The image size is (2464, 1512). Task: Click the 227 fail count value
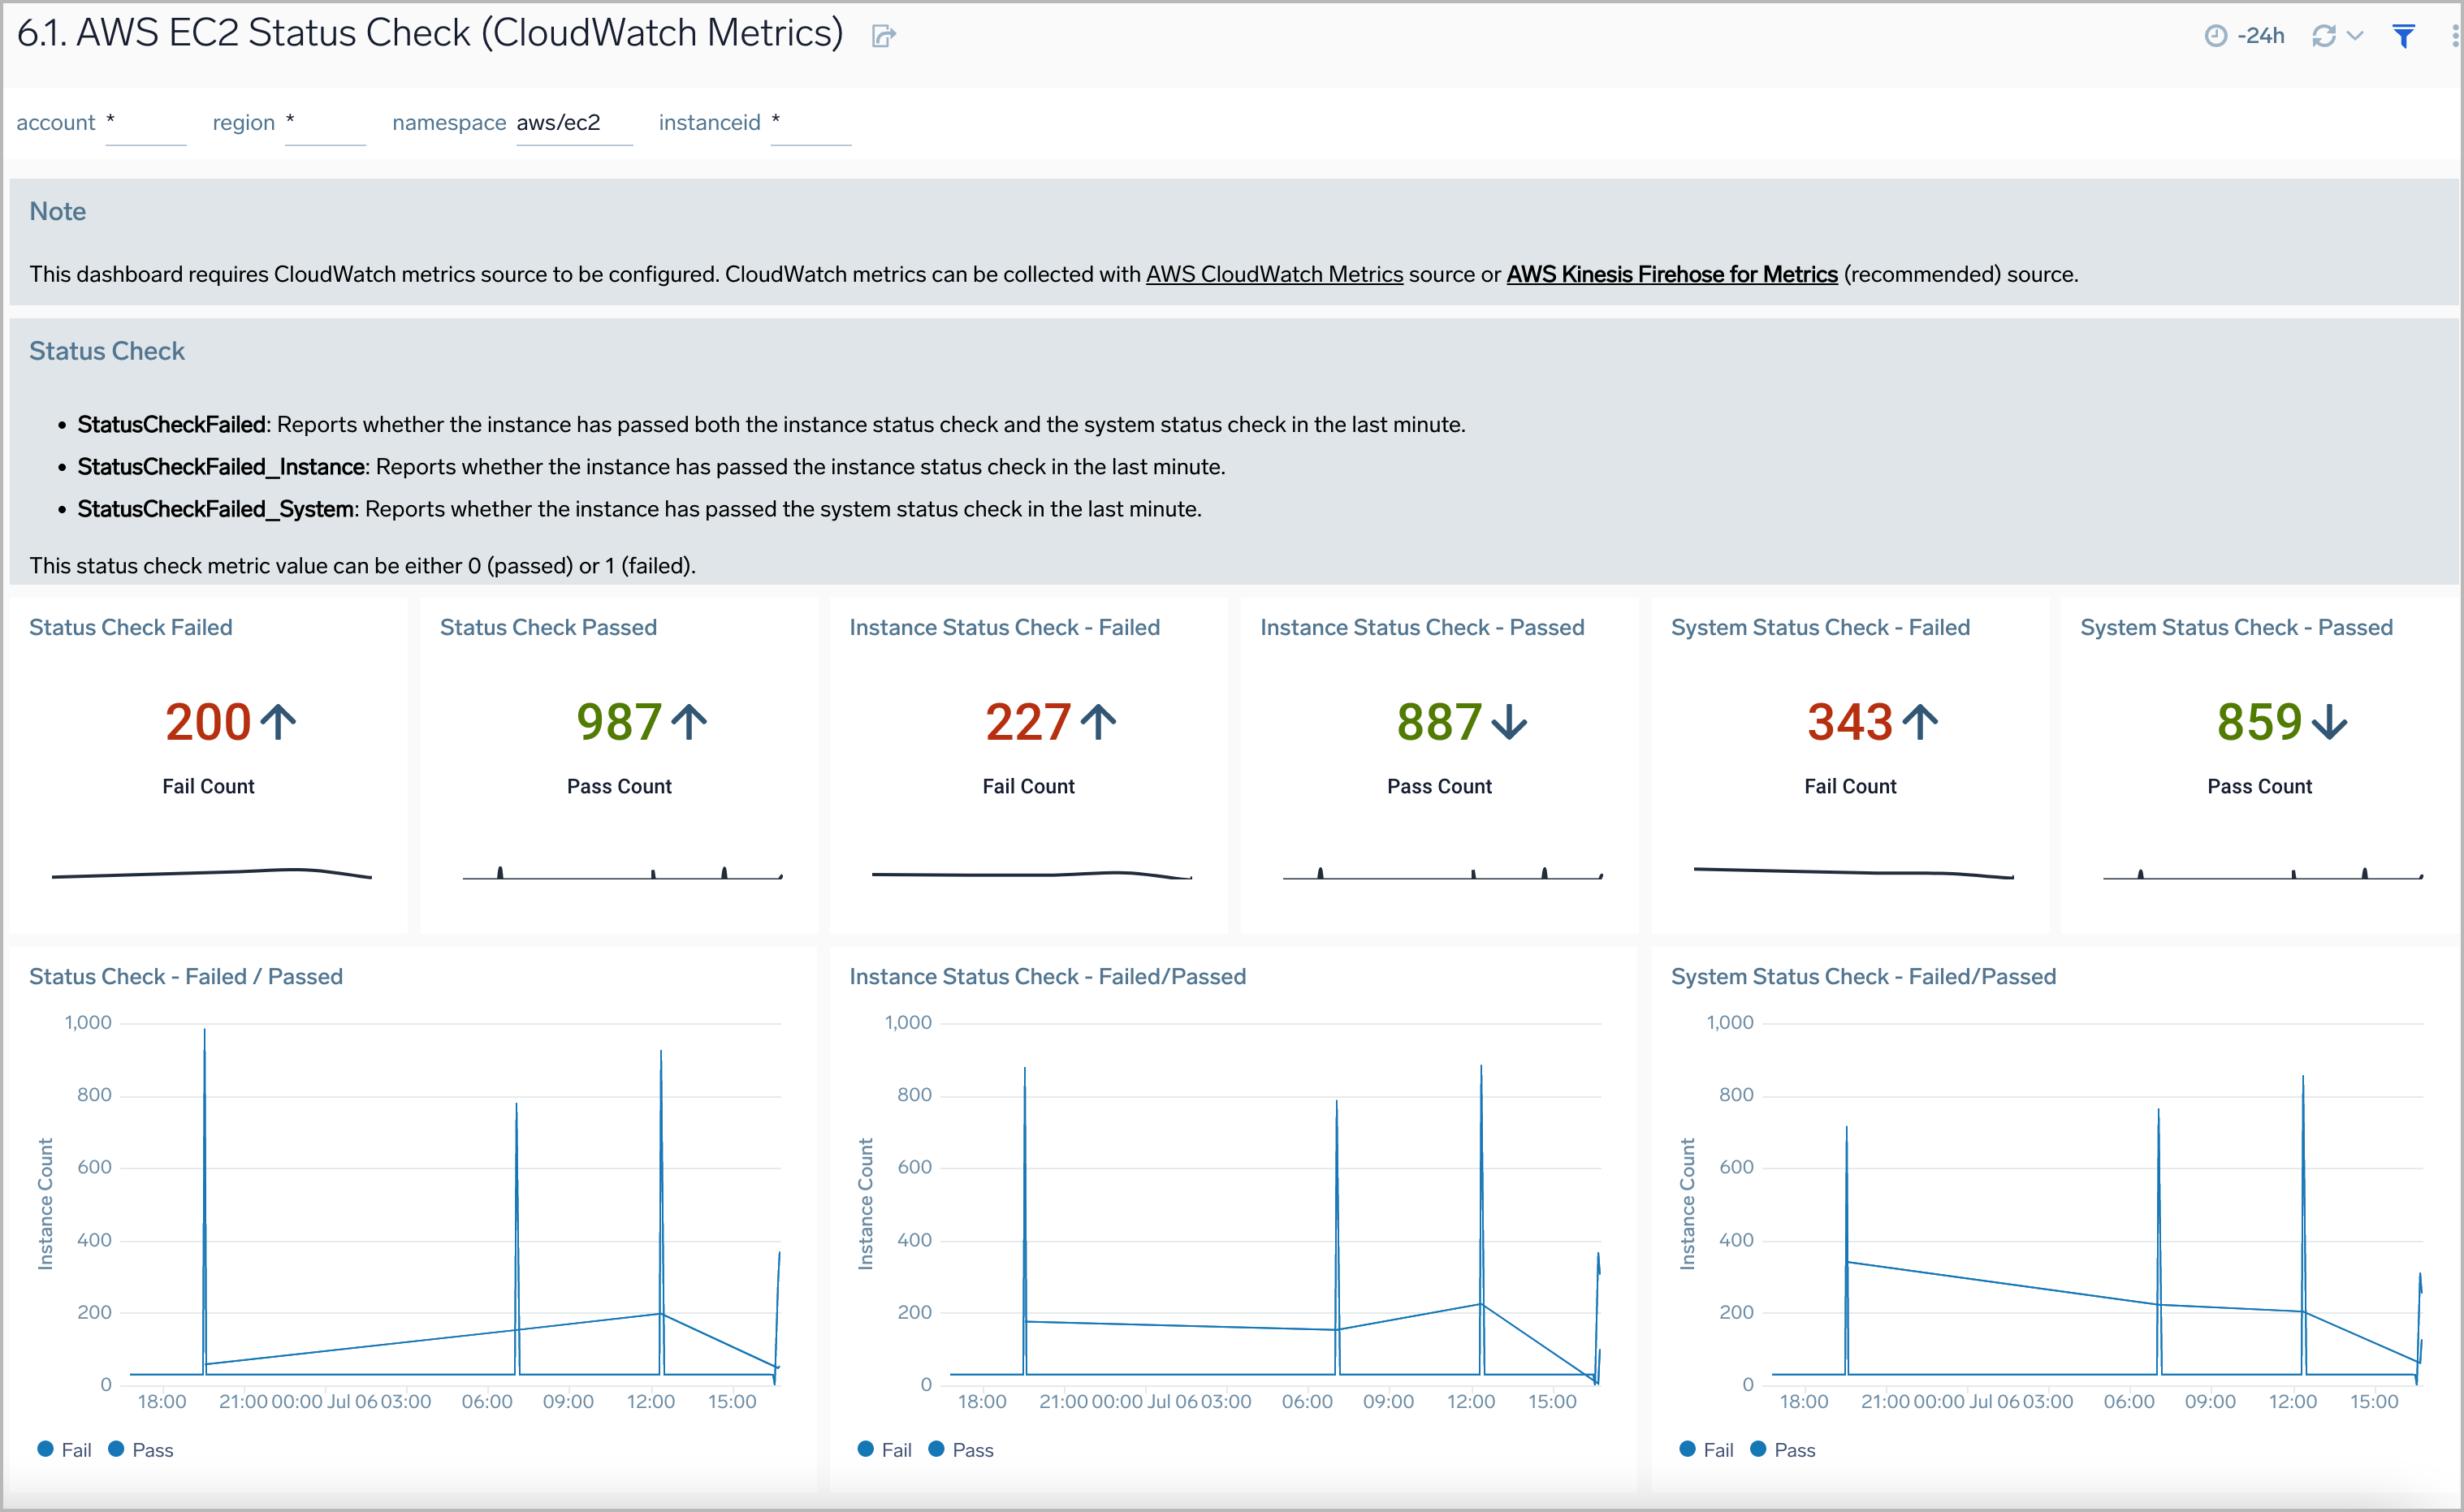pos(1028,722)
